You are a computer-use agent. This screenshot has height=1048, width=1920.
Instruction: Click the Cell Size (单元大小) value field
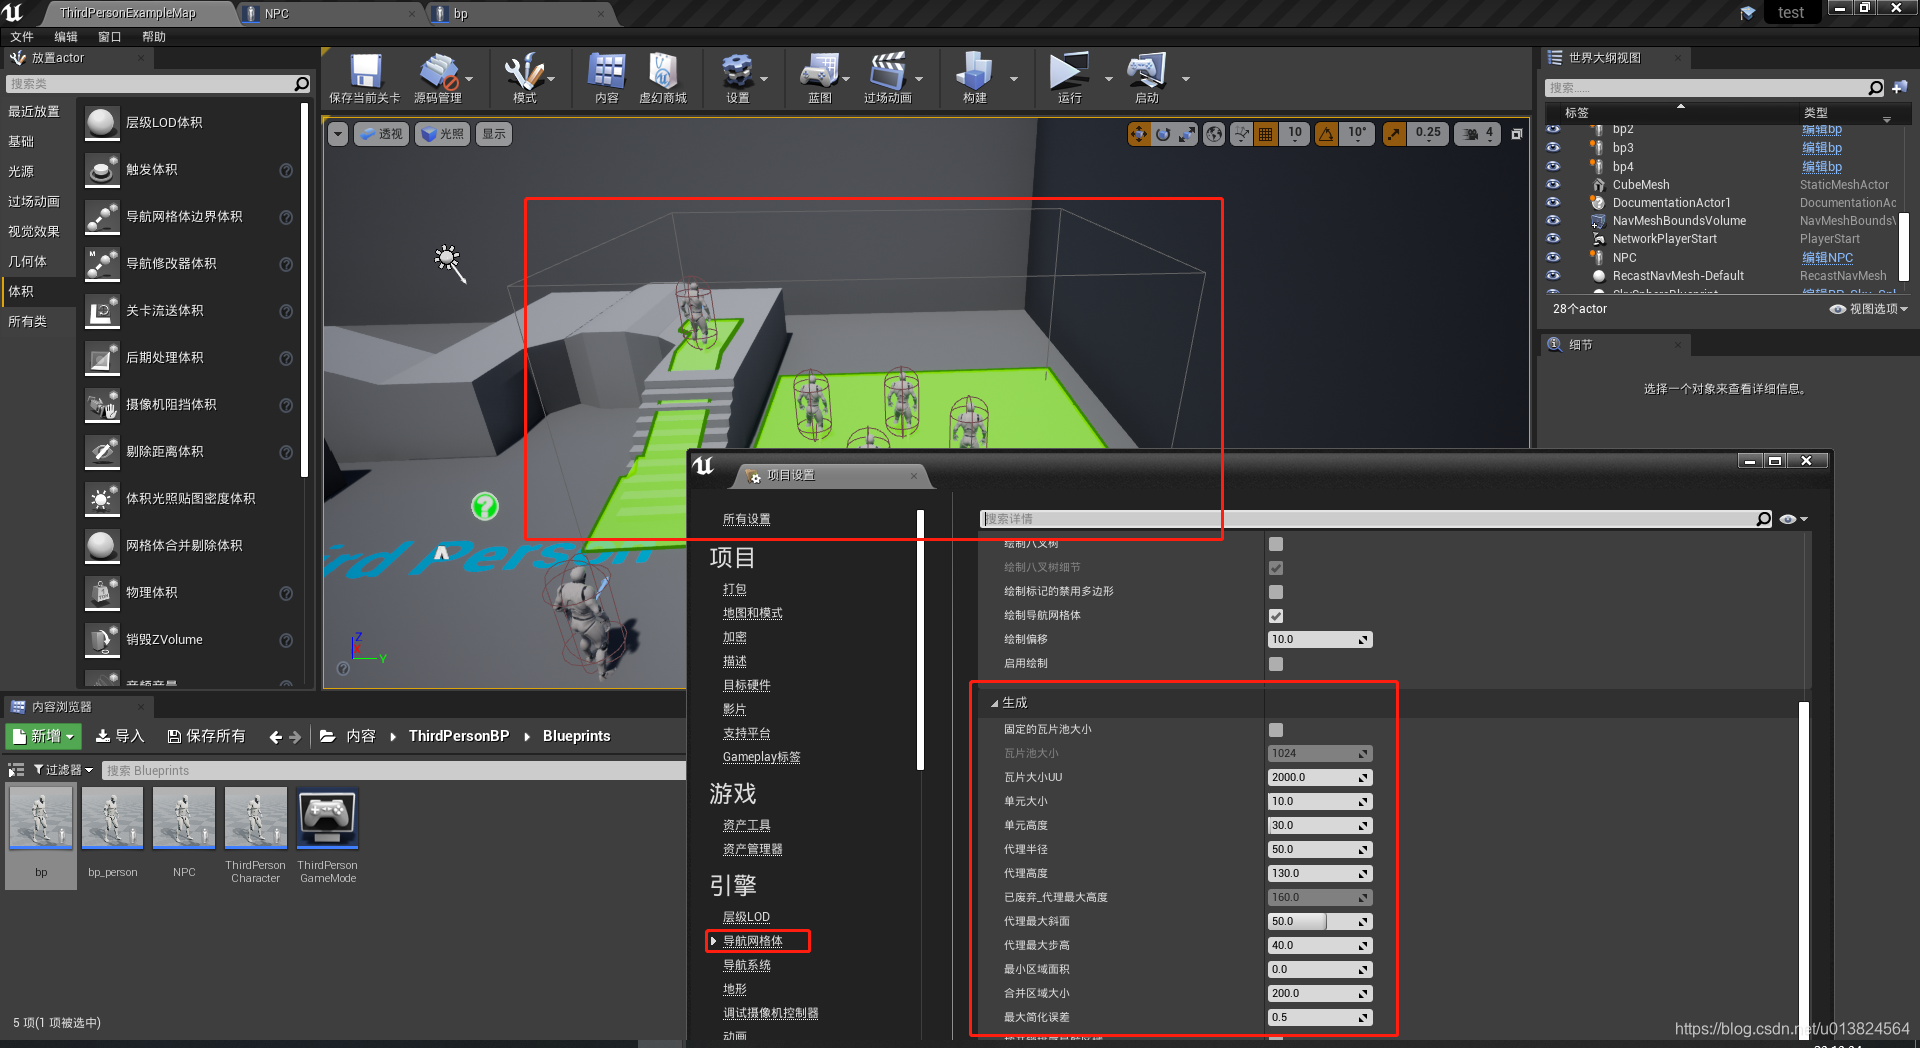click(x=1320, y=802)
